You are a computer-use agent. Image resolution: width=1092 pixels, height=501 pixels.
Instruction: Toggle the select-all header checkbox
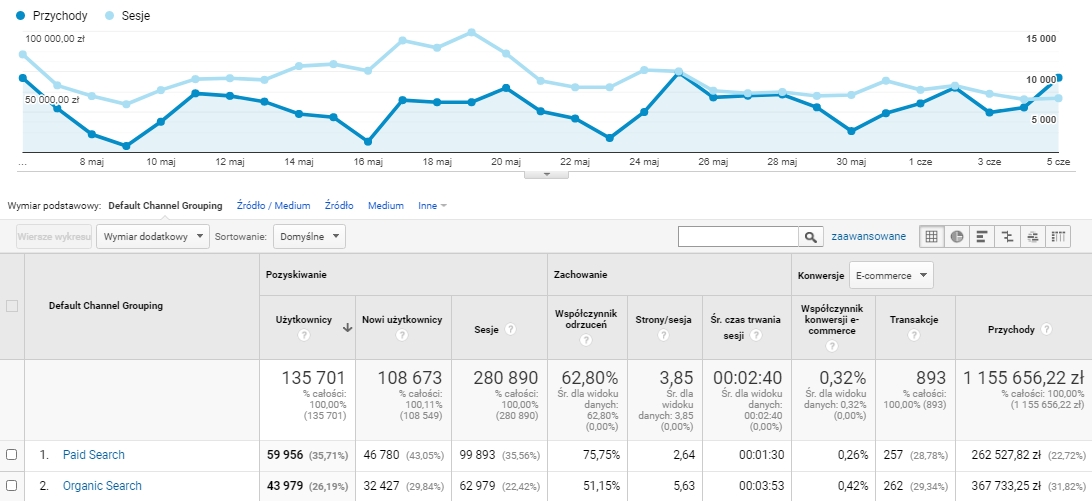pyautogui.click(x=11, y=306)
